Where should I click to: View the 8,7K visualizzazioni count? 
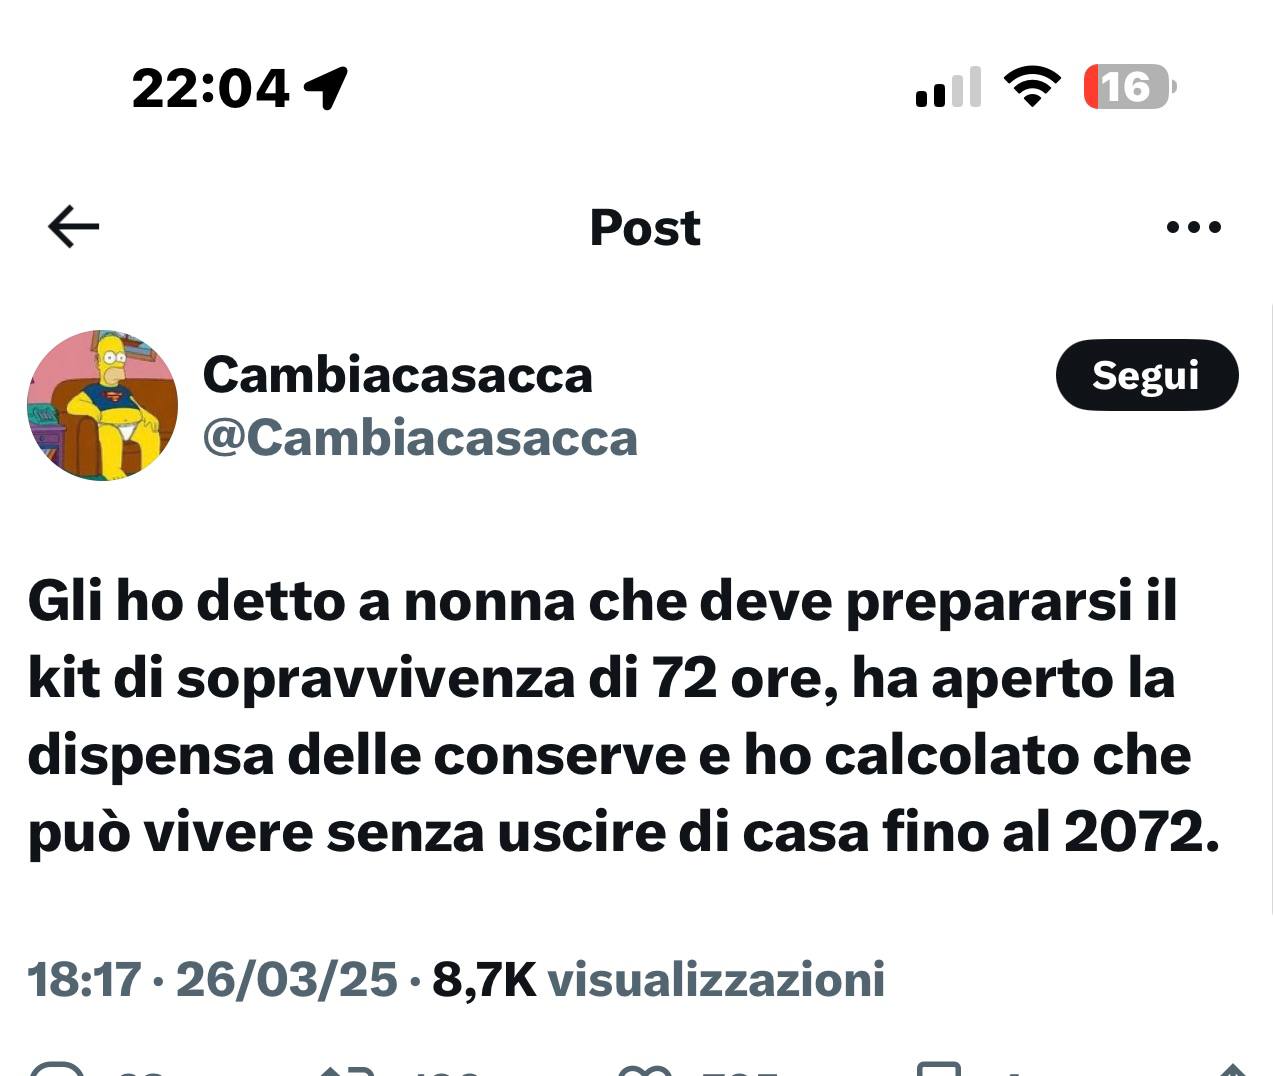tap(658, 979)
